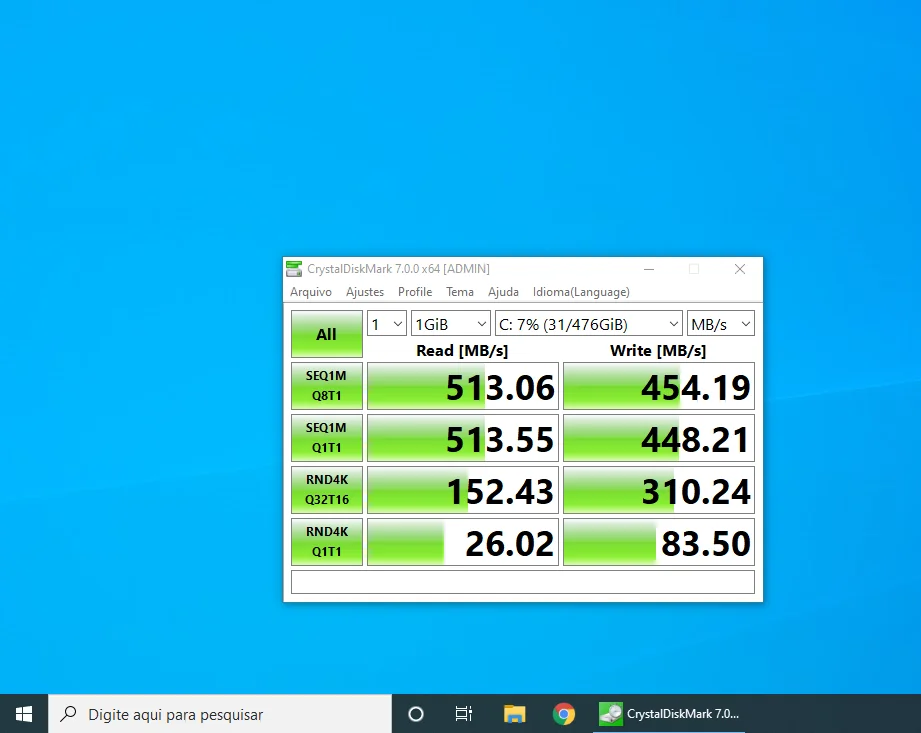Click the CrystalDiskMark title bar app icon
This screenshot has height=733, width=921.
click(x=294, y=269)
